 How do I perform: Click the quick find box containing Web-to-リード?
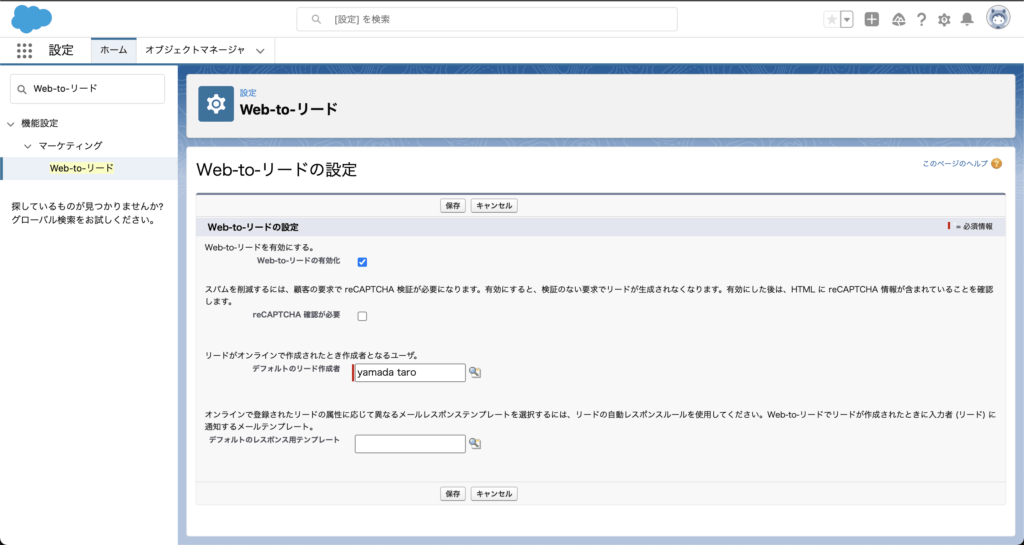(x=88, y=89)
